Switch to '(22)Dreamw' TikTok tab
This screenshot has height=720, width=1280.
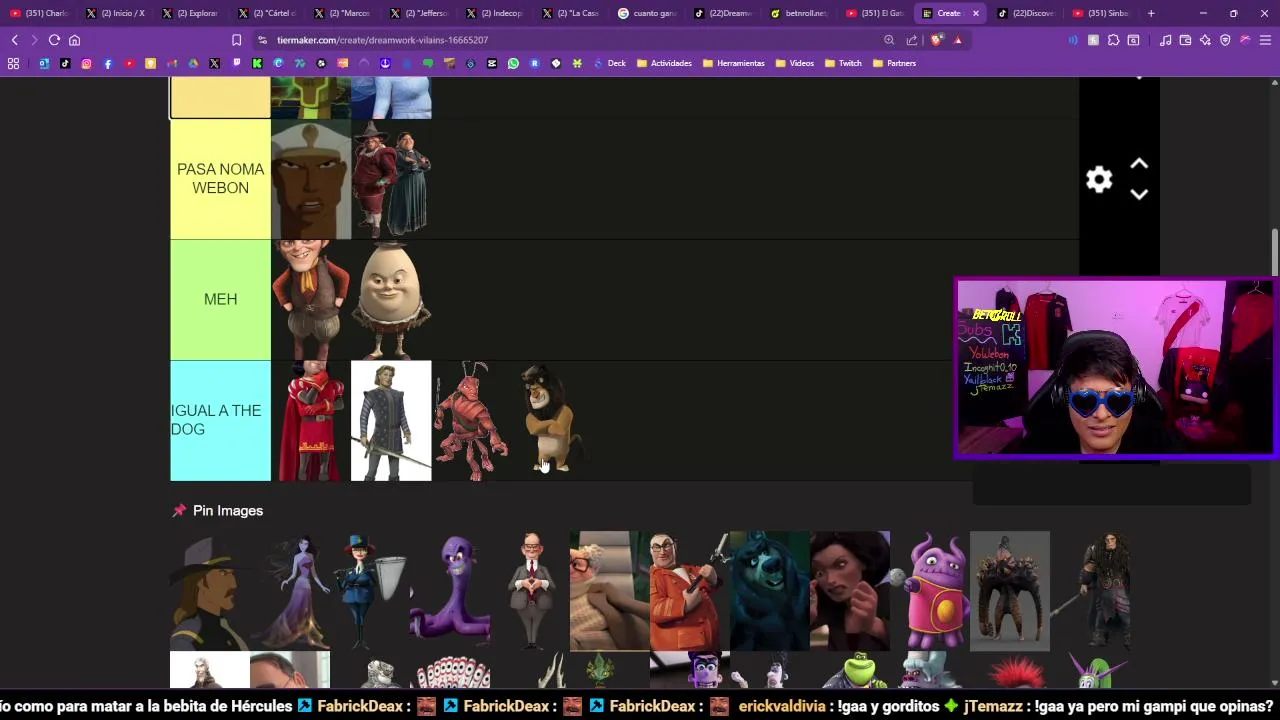[x=725, y=13]
